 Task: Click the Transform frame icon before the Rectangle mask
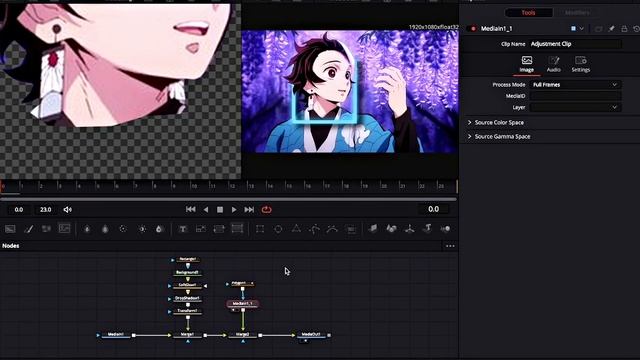point(237,229)
